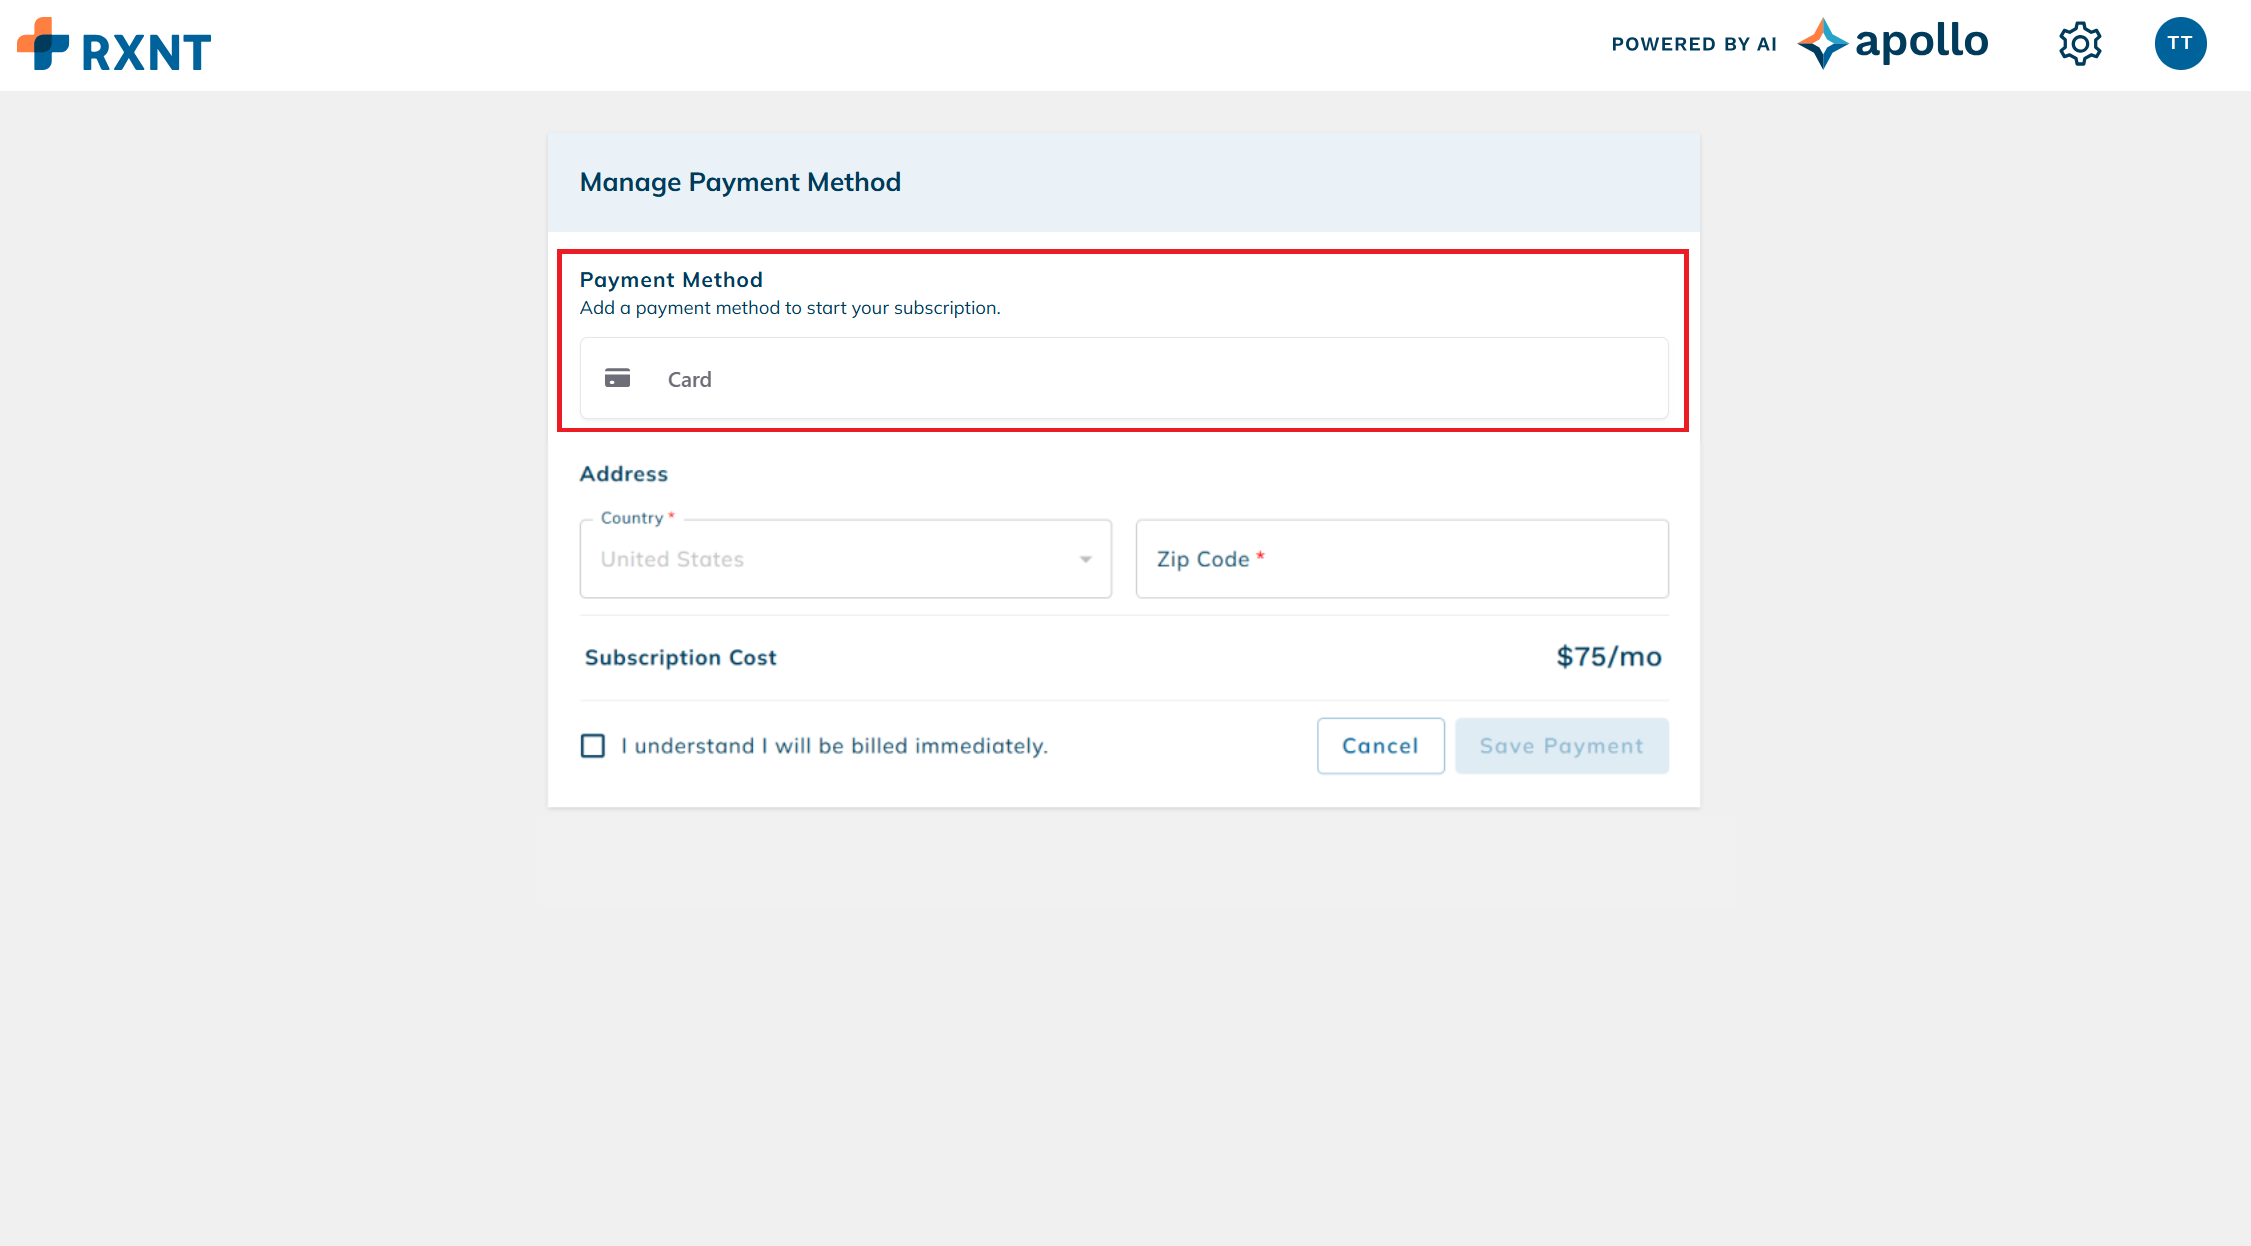Click the Apollo star logo
Viewport: 2251px width, 1246px height.
pyautogui.click(x=1822, y=44)
